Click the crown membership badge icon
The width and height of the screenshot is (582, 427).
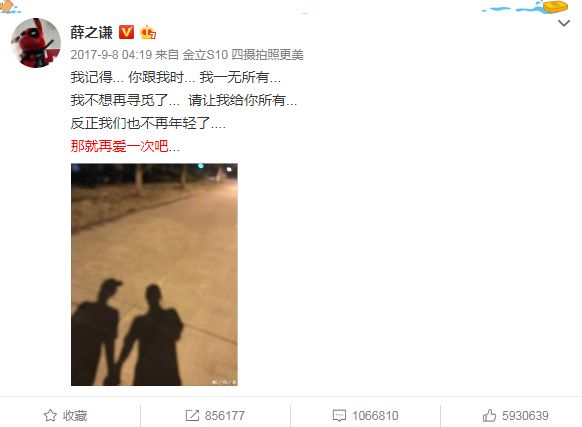pyautogui.click(x=148, y=33)
